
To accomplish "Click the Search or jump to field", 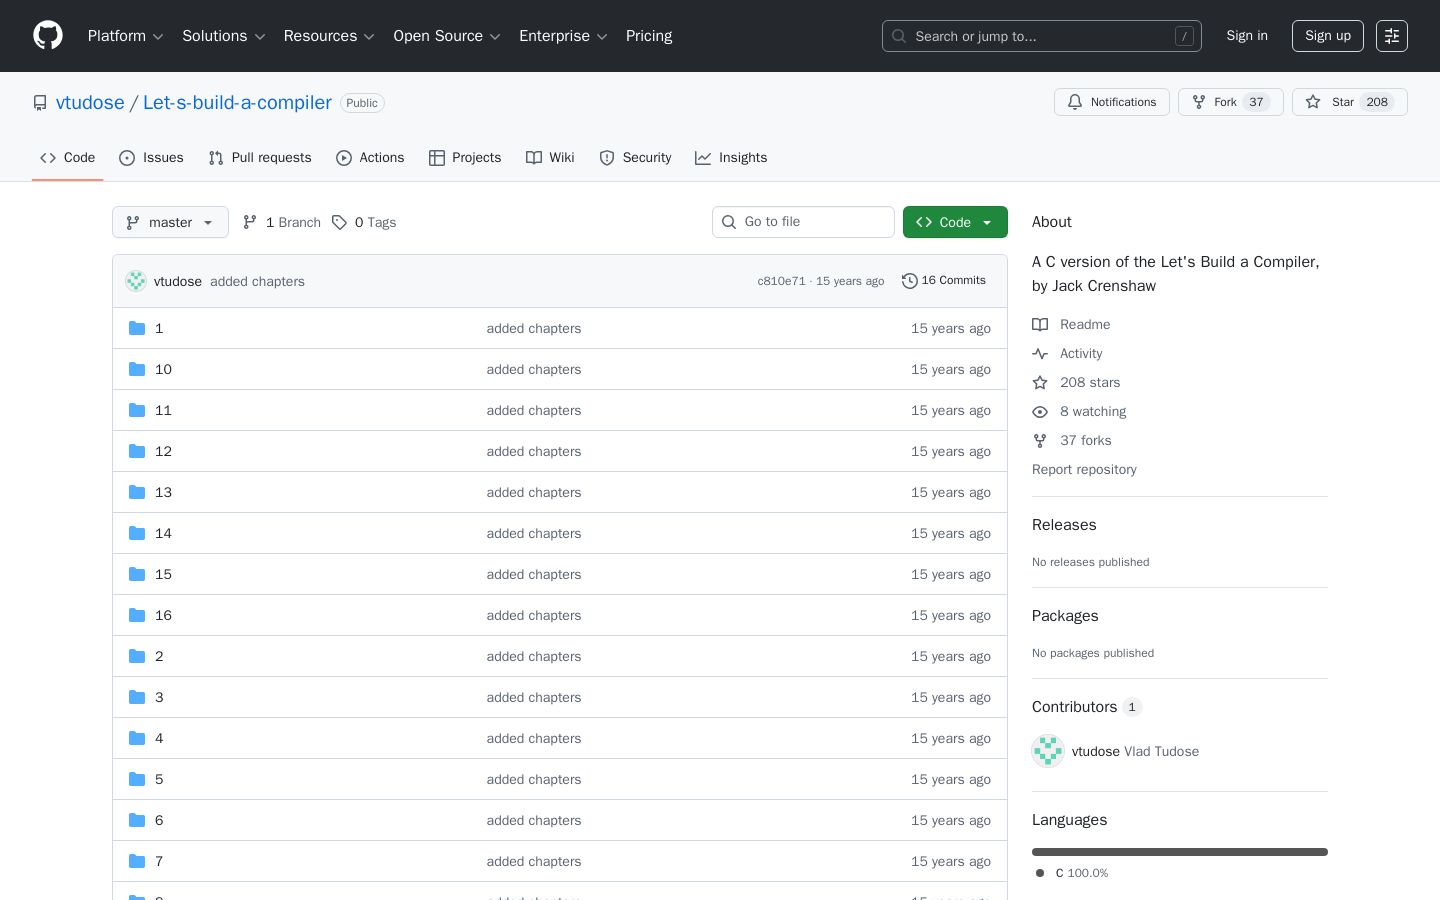I will click(x=1042, y=36).
